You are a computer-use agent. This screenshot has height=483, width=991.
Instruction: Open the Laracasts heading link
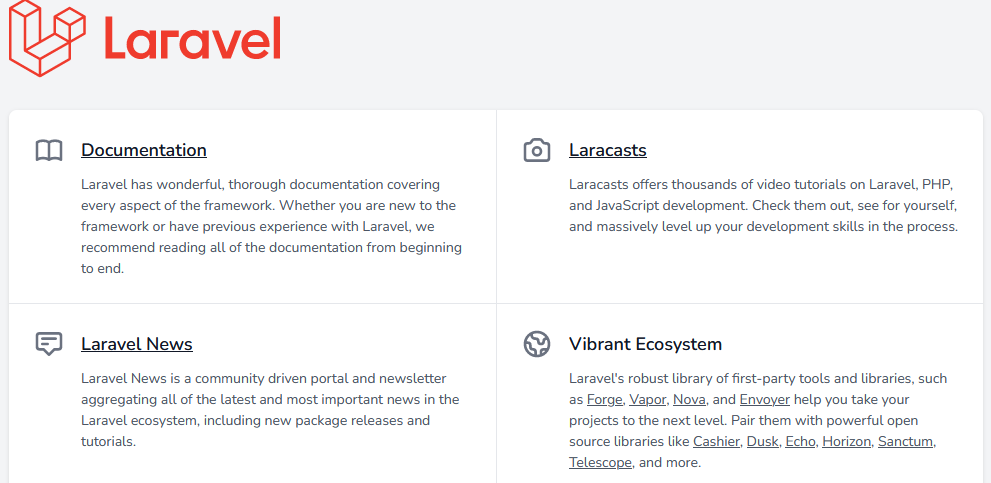coord(608,150)
